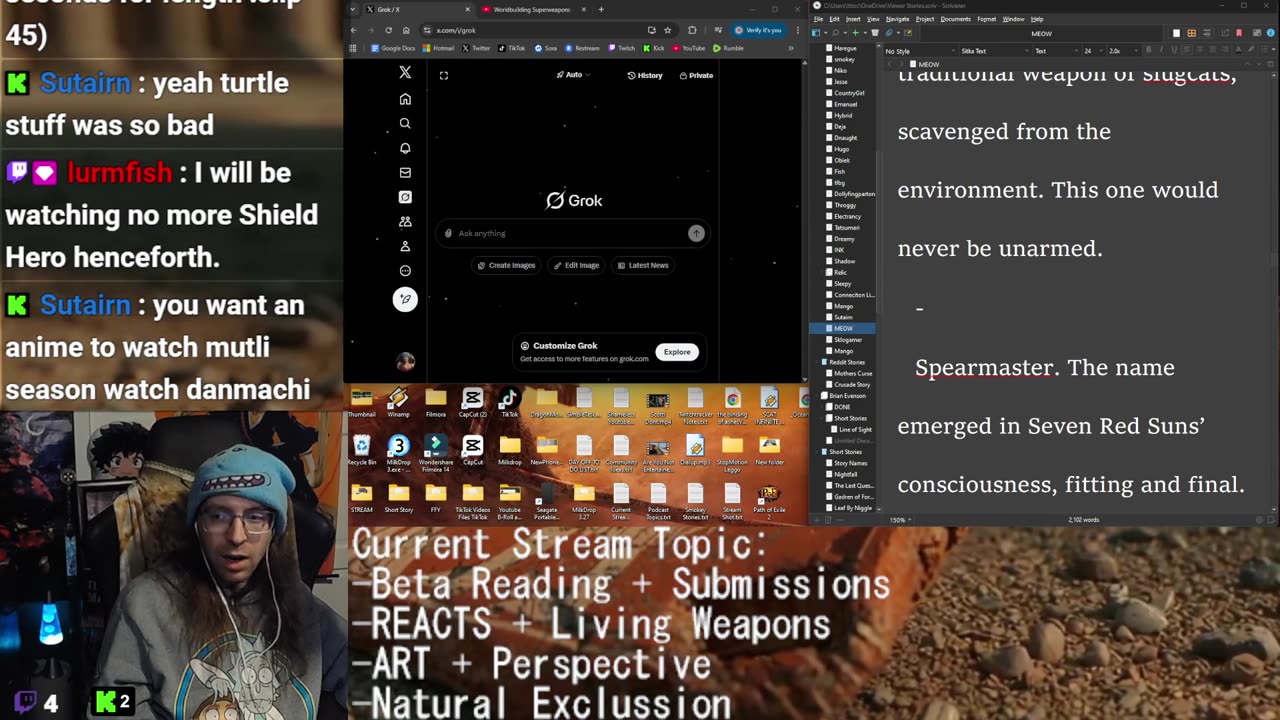The image size is (1280, 720).
Task: Open the Sitka Text font dropdown
Action: pos(995,51)
